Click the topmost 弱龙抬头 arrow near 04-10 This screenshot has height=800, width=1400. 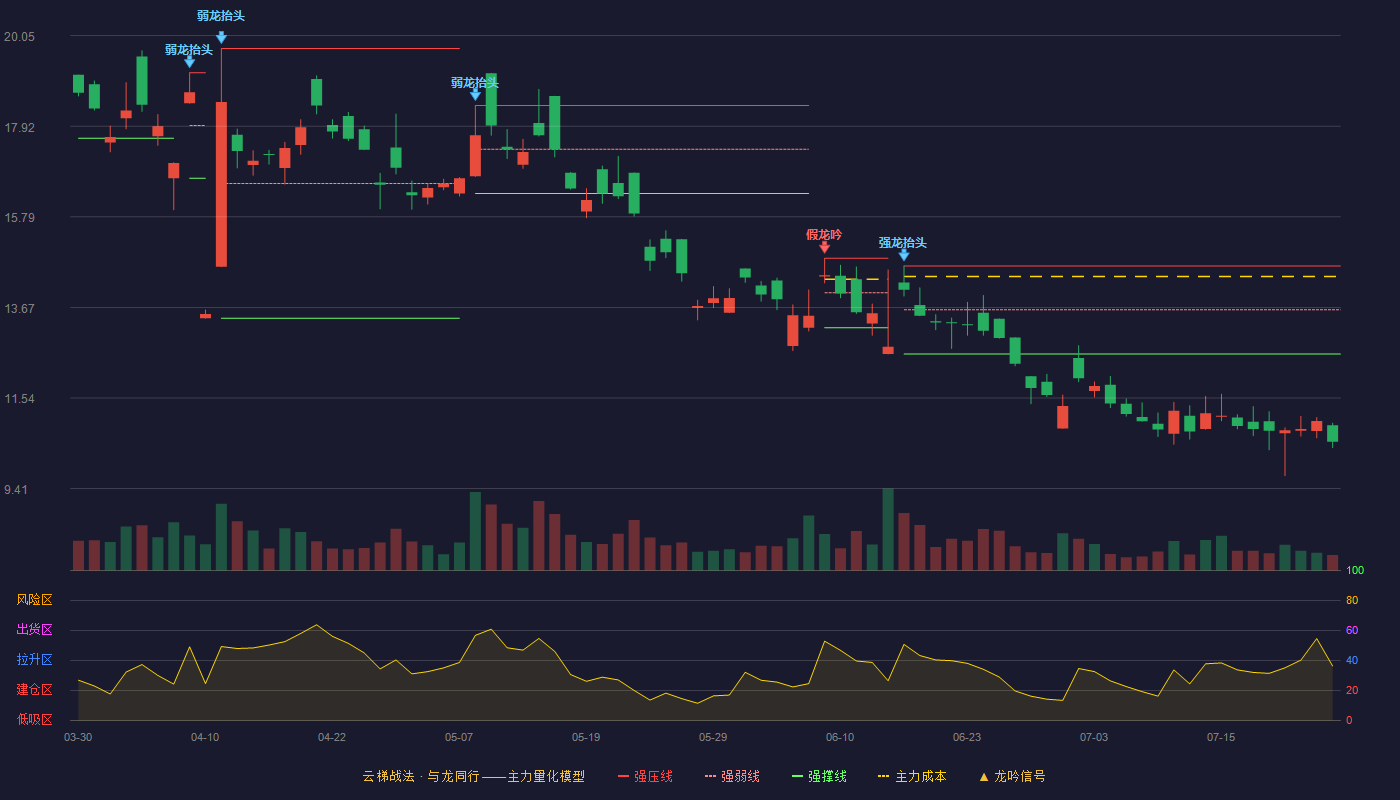coord(221,38)
